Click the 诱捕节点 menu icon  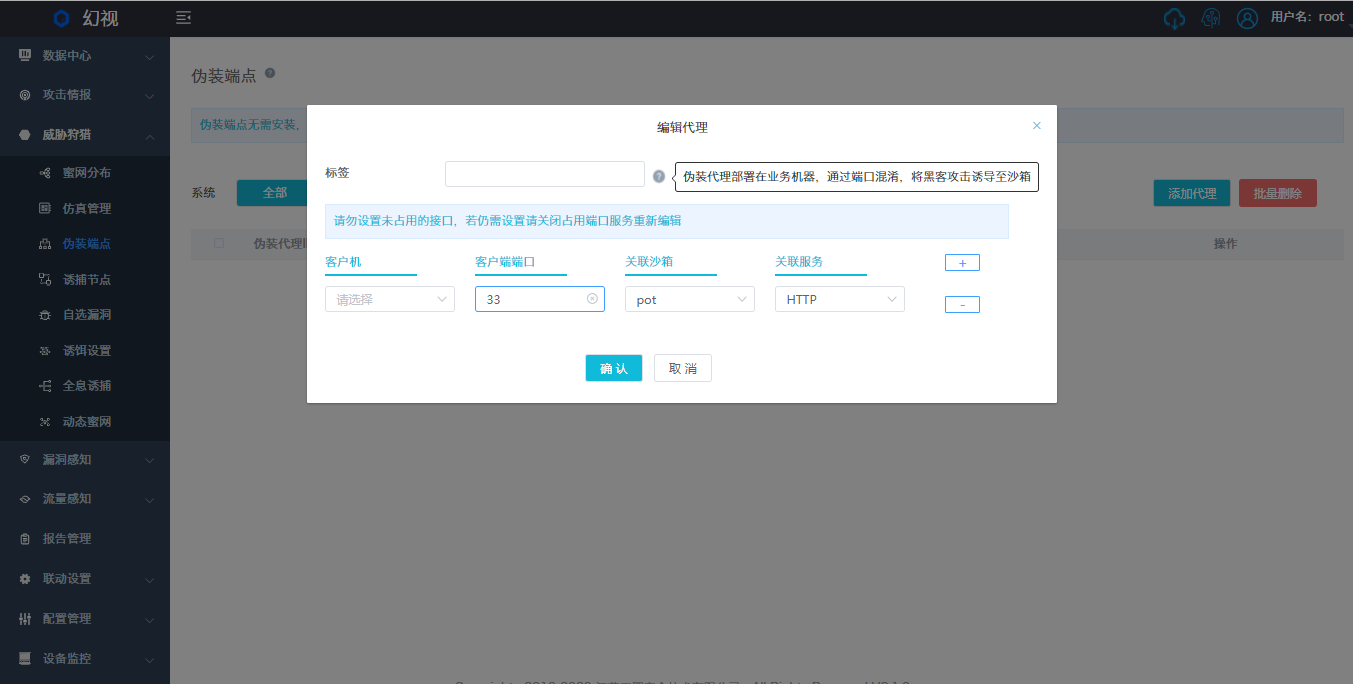pos(45,279)
